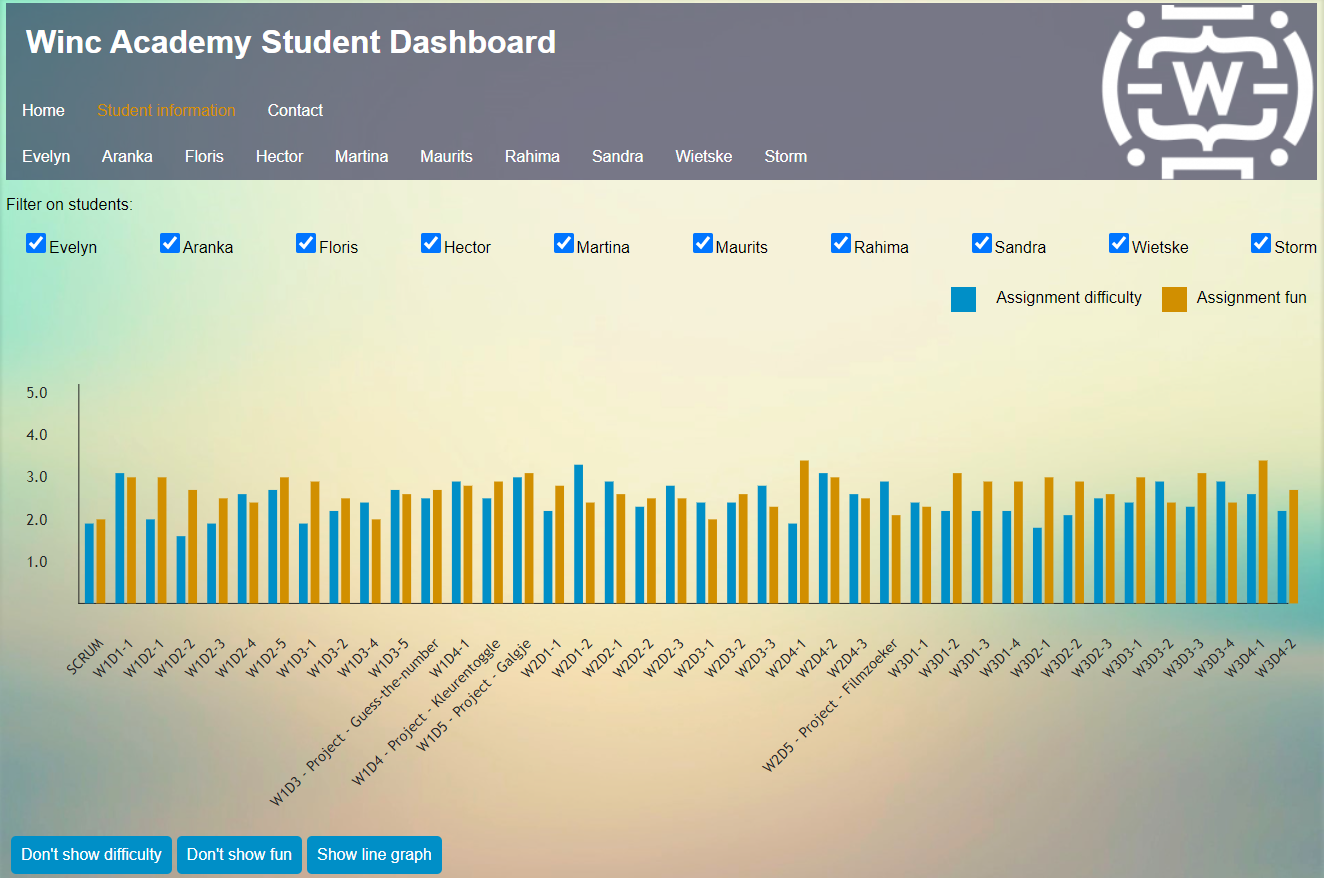Click the Don't show fun button
This screenshot has height=878, width=1324.
click(239, 854)
